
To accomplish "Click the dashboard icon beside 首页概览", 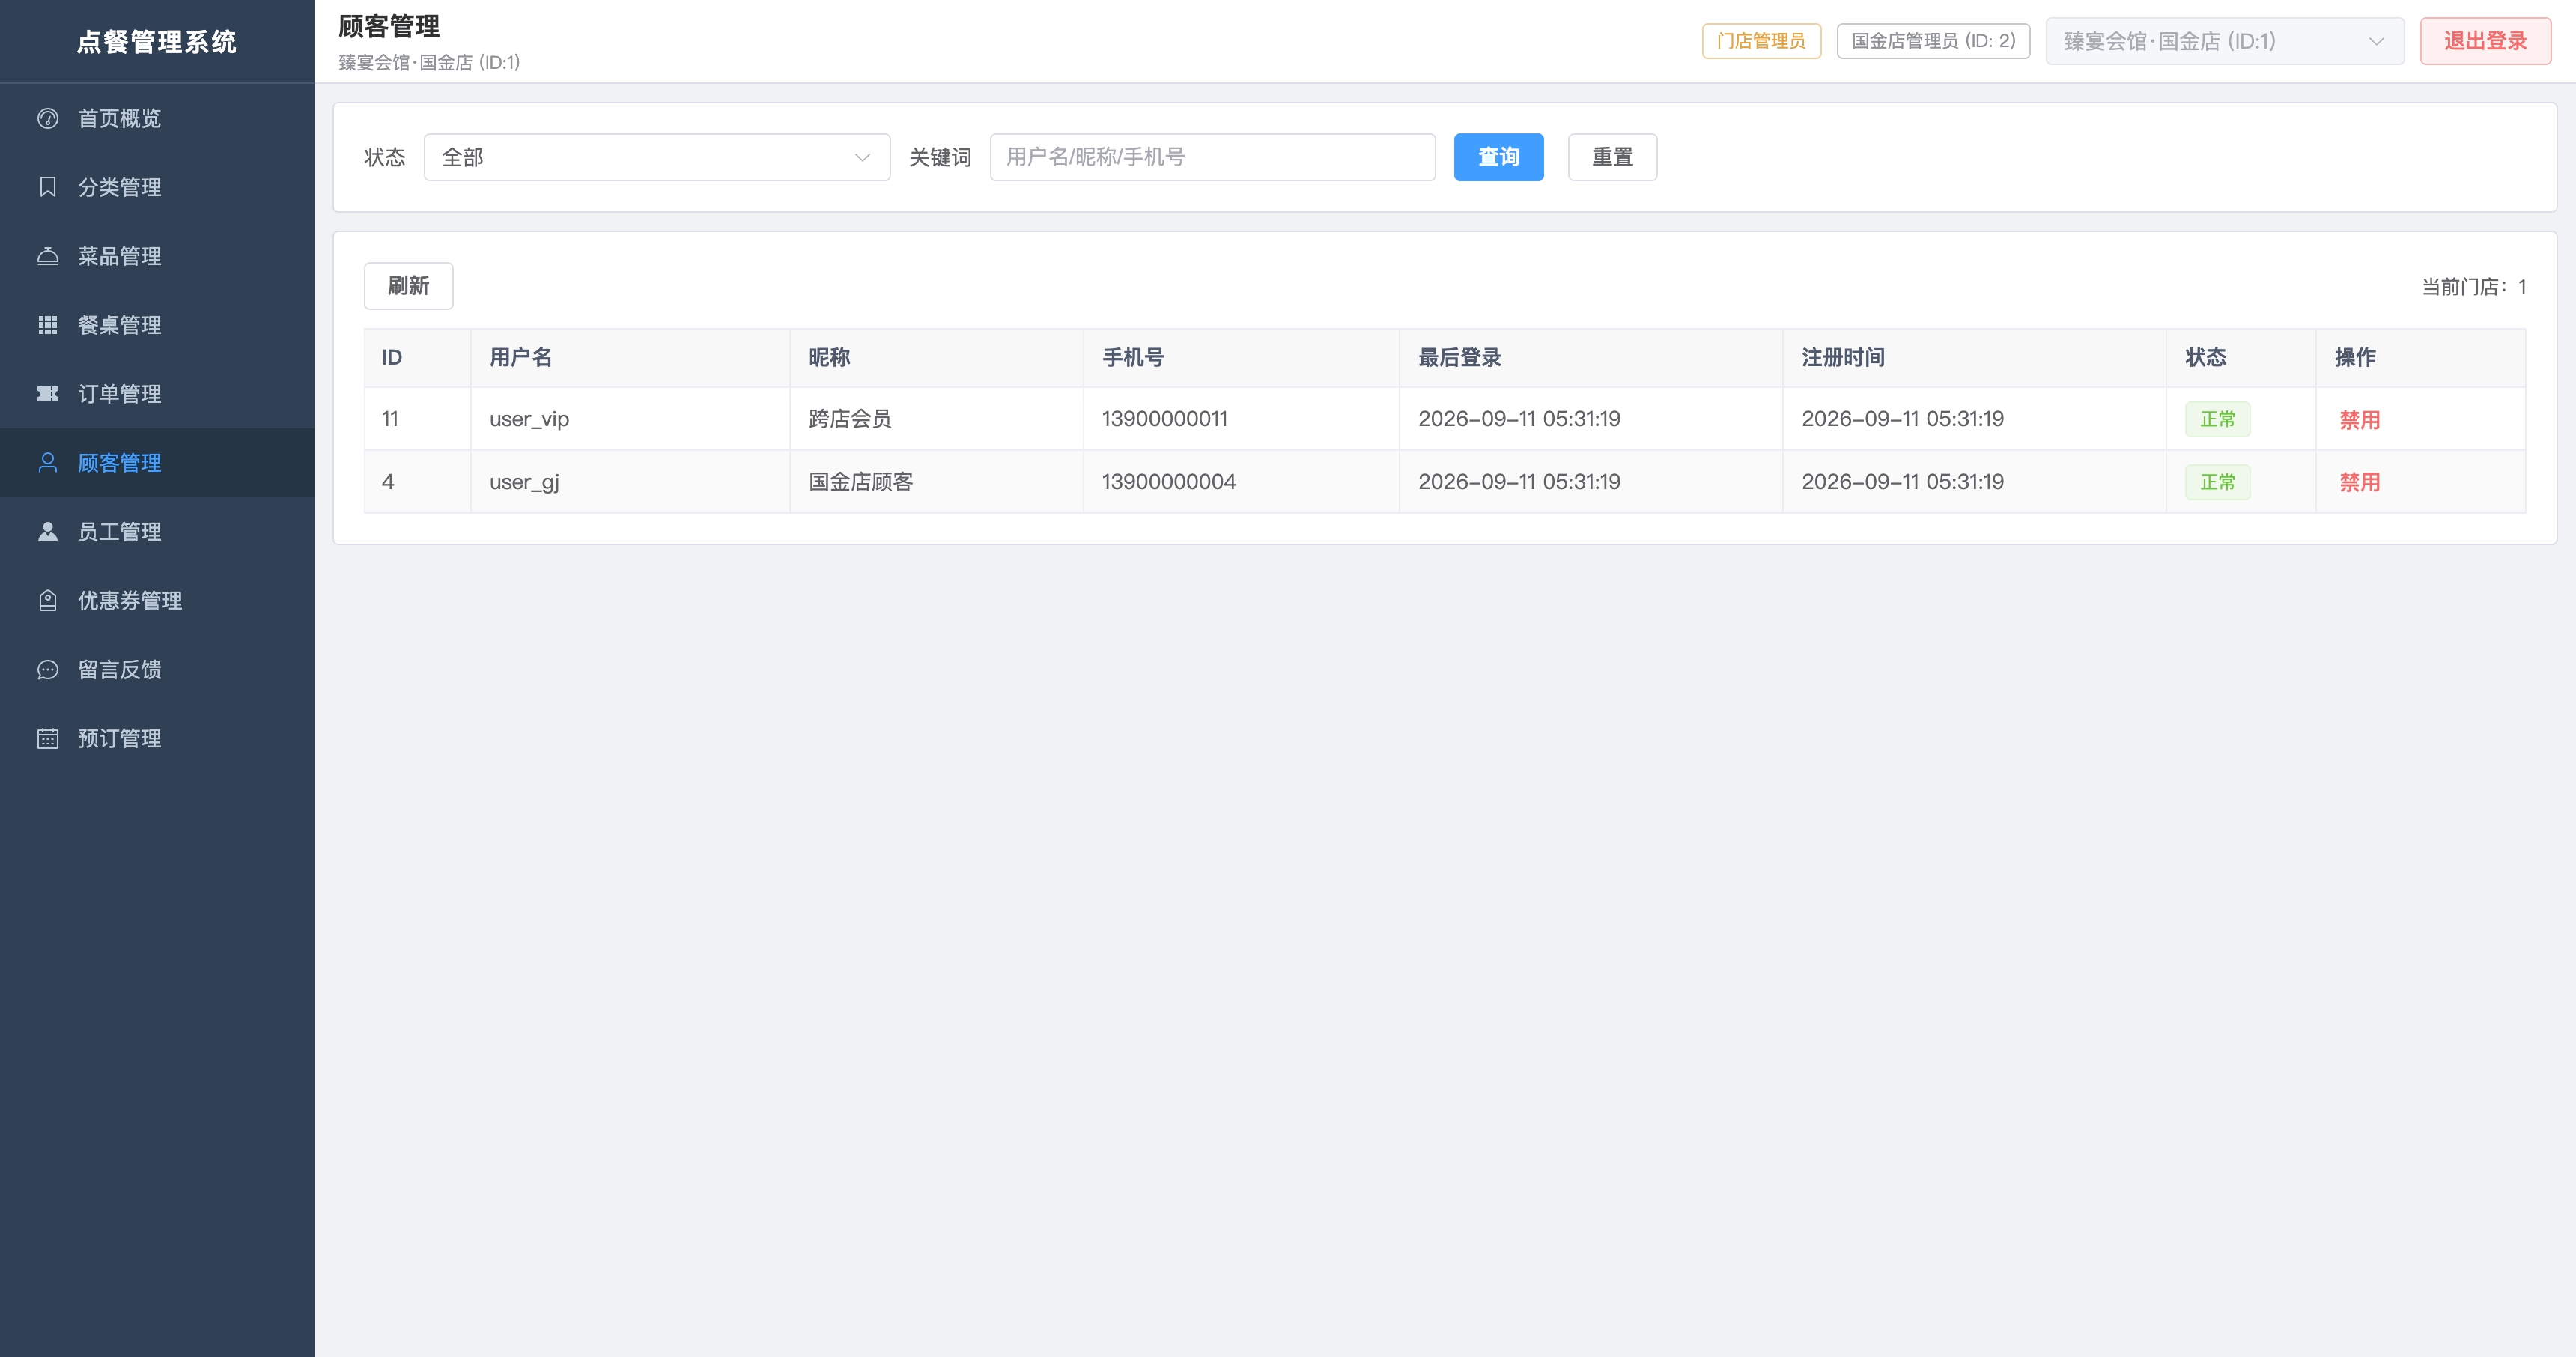I will [x=47, y=118].
